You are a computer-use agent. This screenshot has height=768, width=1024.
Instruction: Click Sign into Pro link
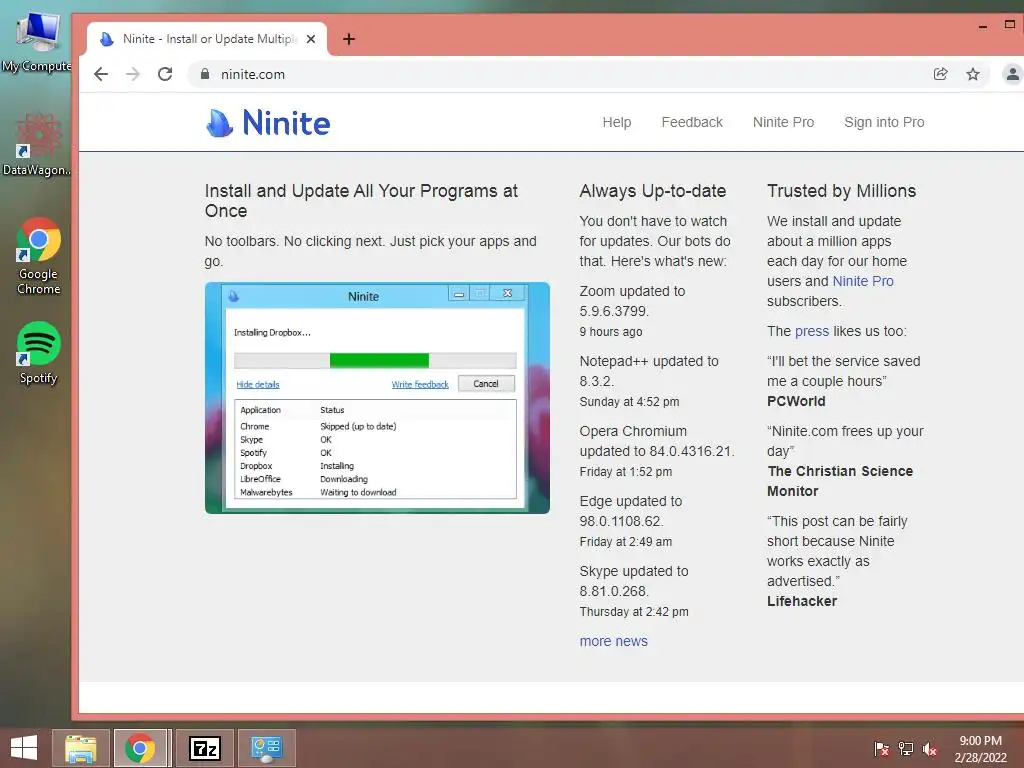click(x=884, y=122)
